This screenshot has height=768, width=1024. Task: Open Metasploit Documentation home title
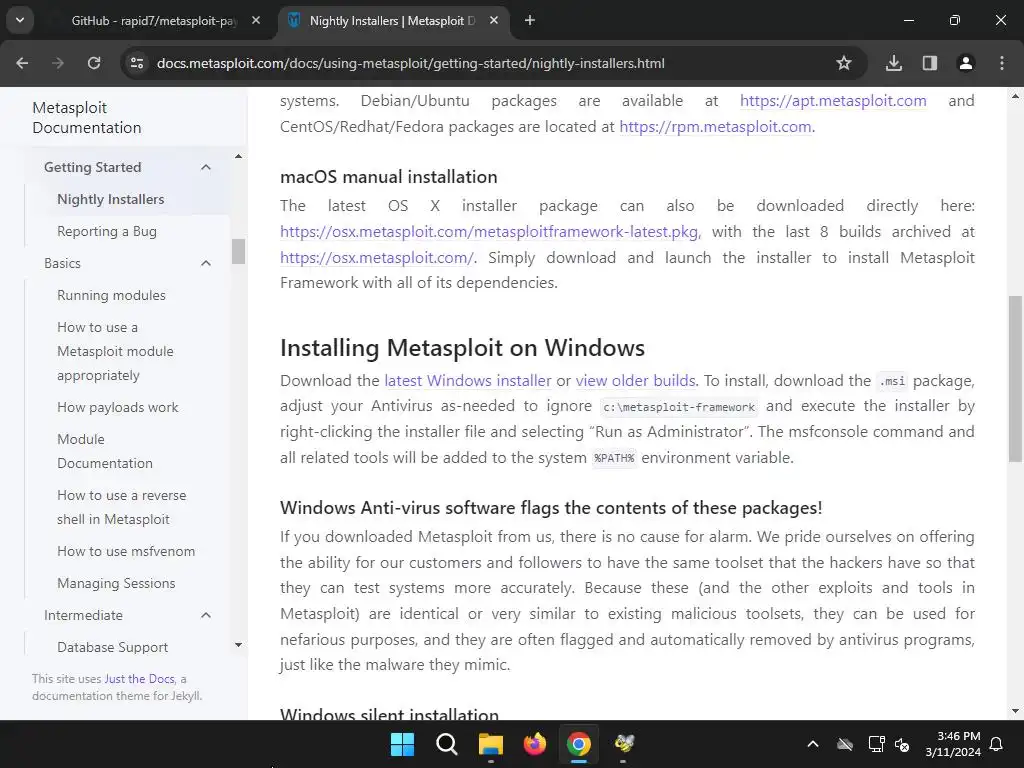87,118
